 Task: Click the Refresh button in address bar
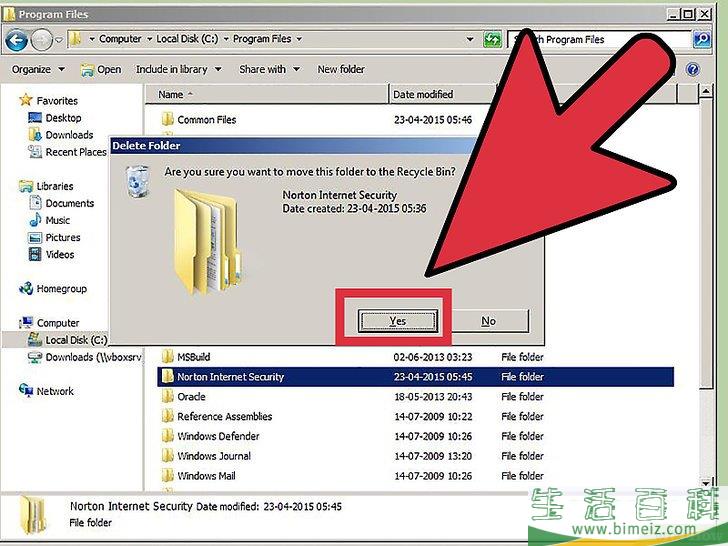click(492, 39)
